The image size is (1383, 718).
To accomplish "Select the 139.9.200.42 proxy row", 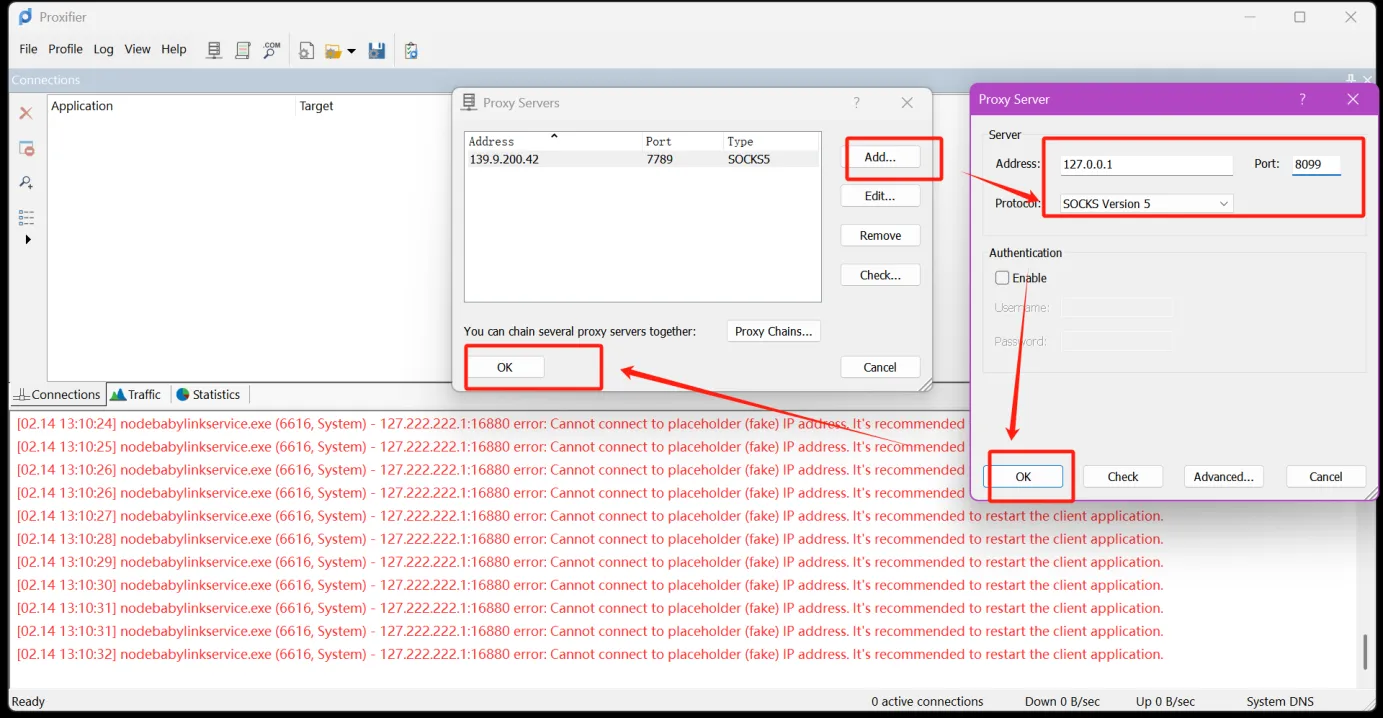I will coord(642,159).
